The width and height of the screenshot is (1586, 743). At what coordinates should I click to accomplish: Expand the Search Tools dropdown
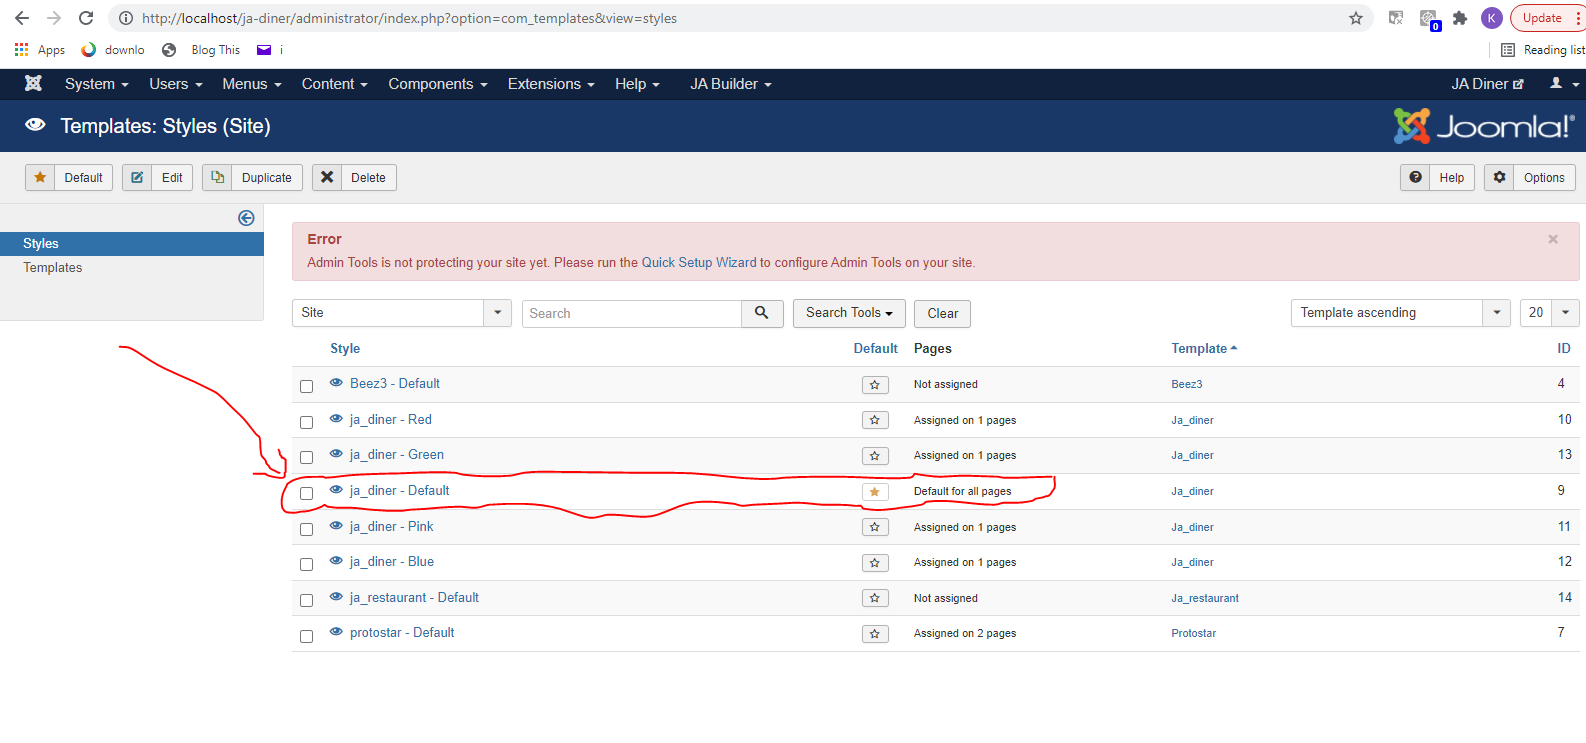point(848,313)
